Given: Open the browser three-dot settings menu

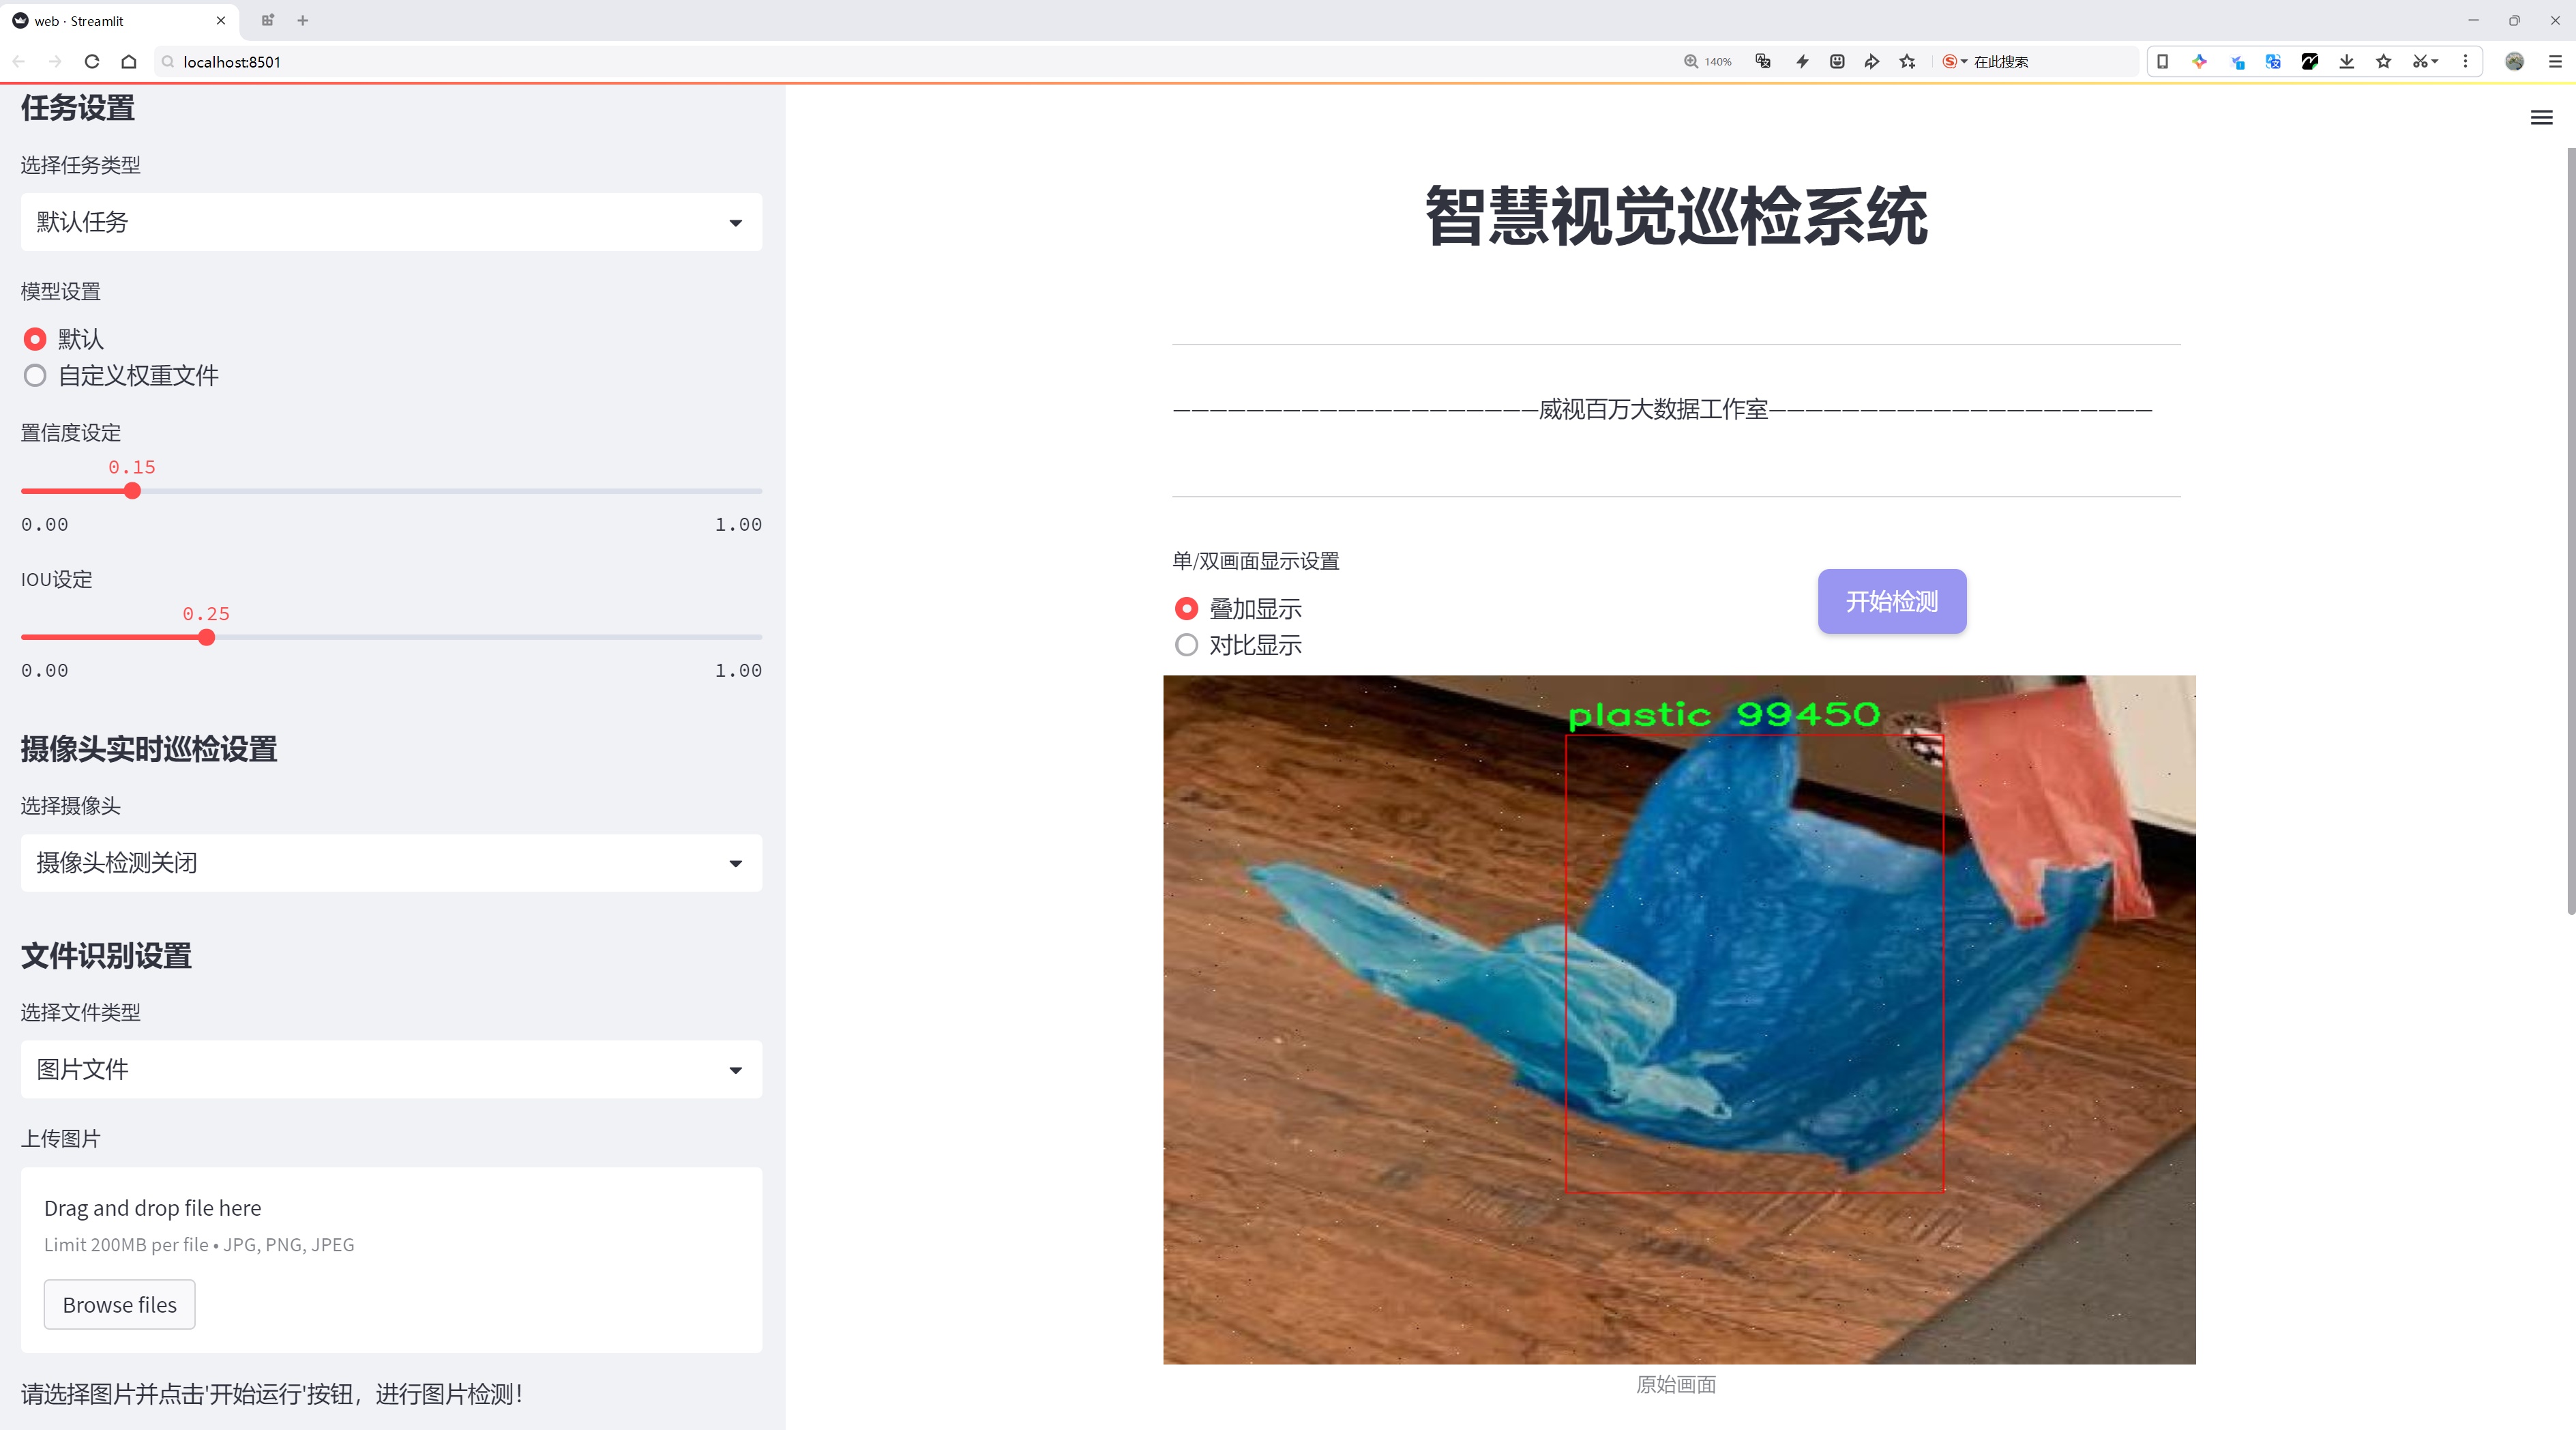Looking at the screenshot, I should tap(2467, 61).
